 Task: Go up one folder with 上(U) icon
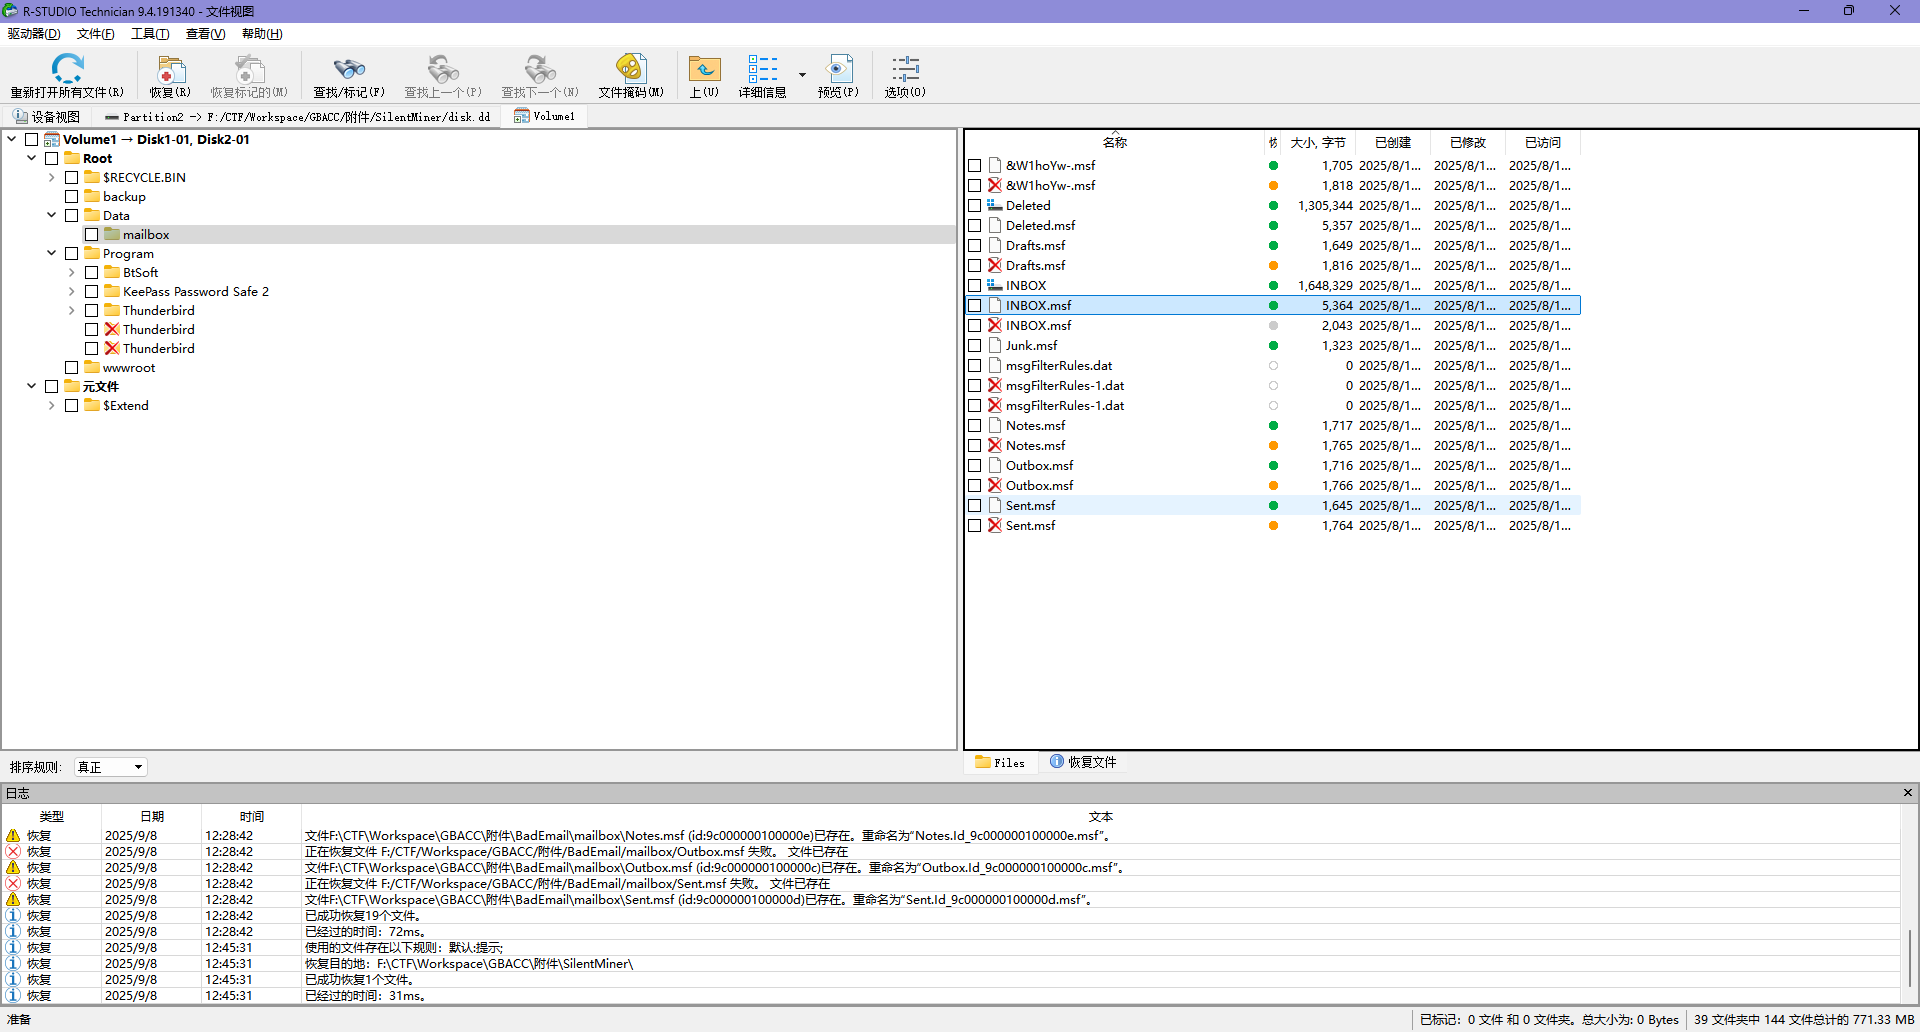click(x=704, y=69)
